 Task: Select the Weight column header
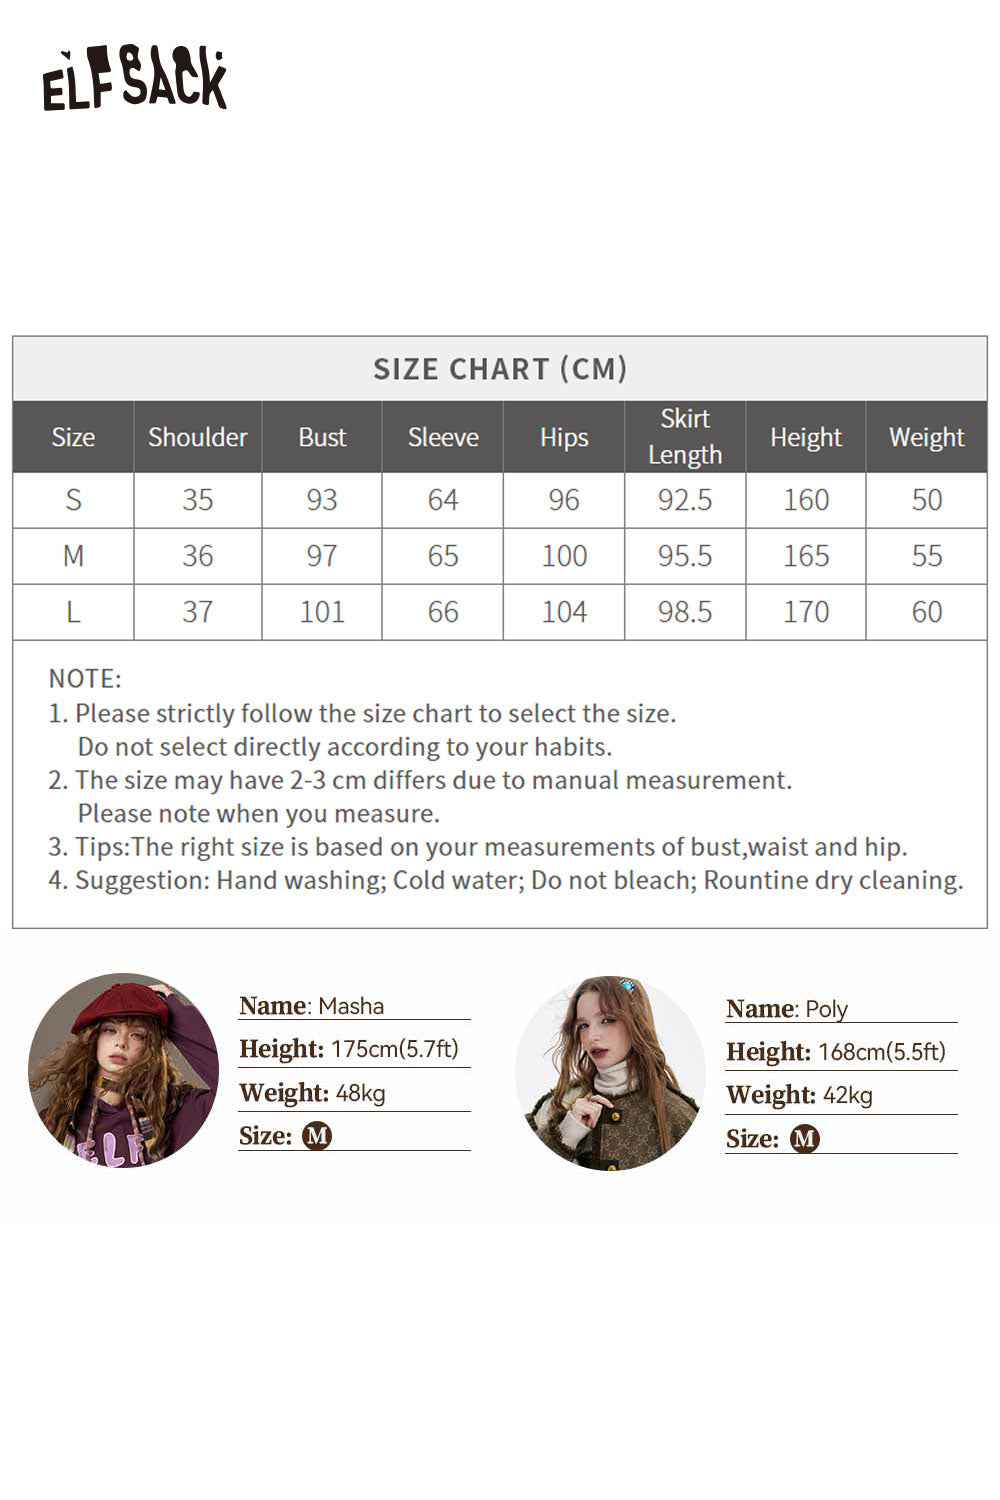pos(927,437)
